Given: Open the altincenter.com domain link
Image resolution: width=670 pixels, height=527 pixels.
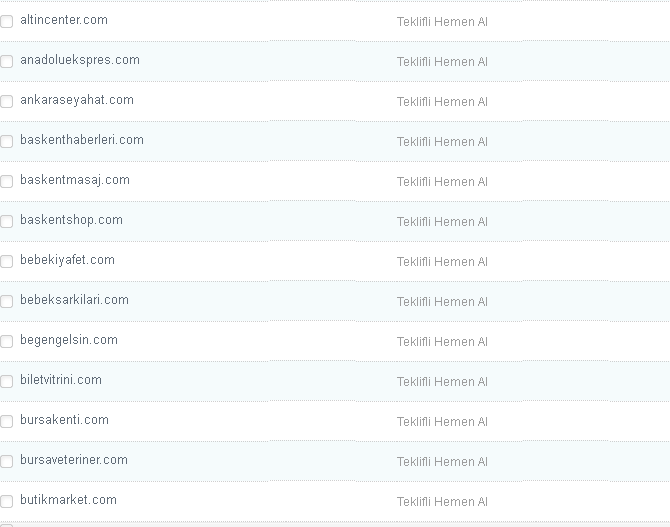Looking at the screenshot, I should click(x=64, y=20).
